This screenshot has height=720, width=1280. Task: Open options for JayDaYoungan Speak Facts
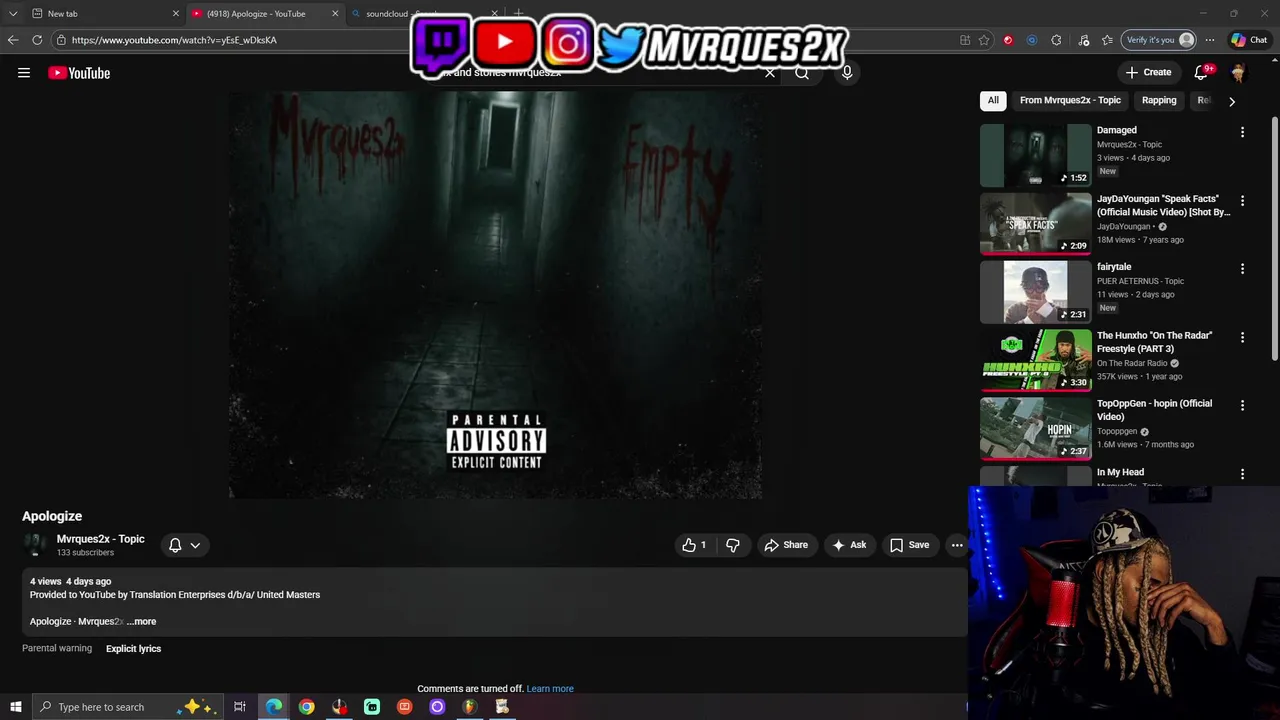tap(1242, 200)
